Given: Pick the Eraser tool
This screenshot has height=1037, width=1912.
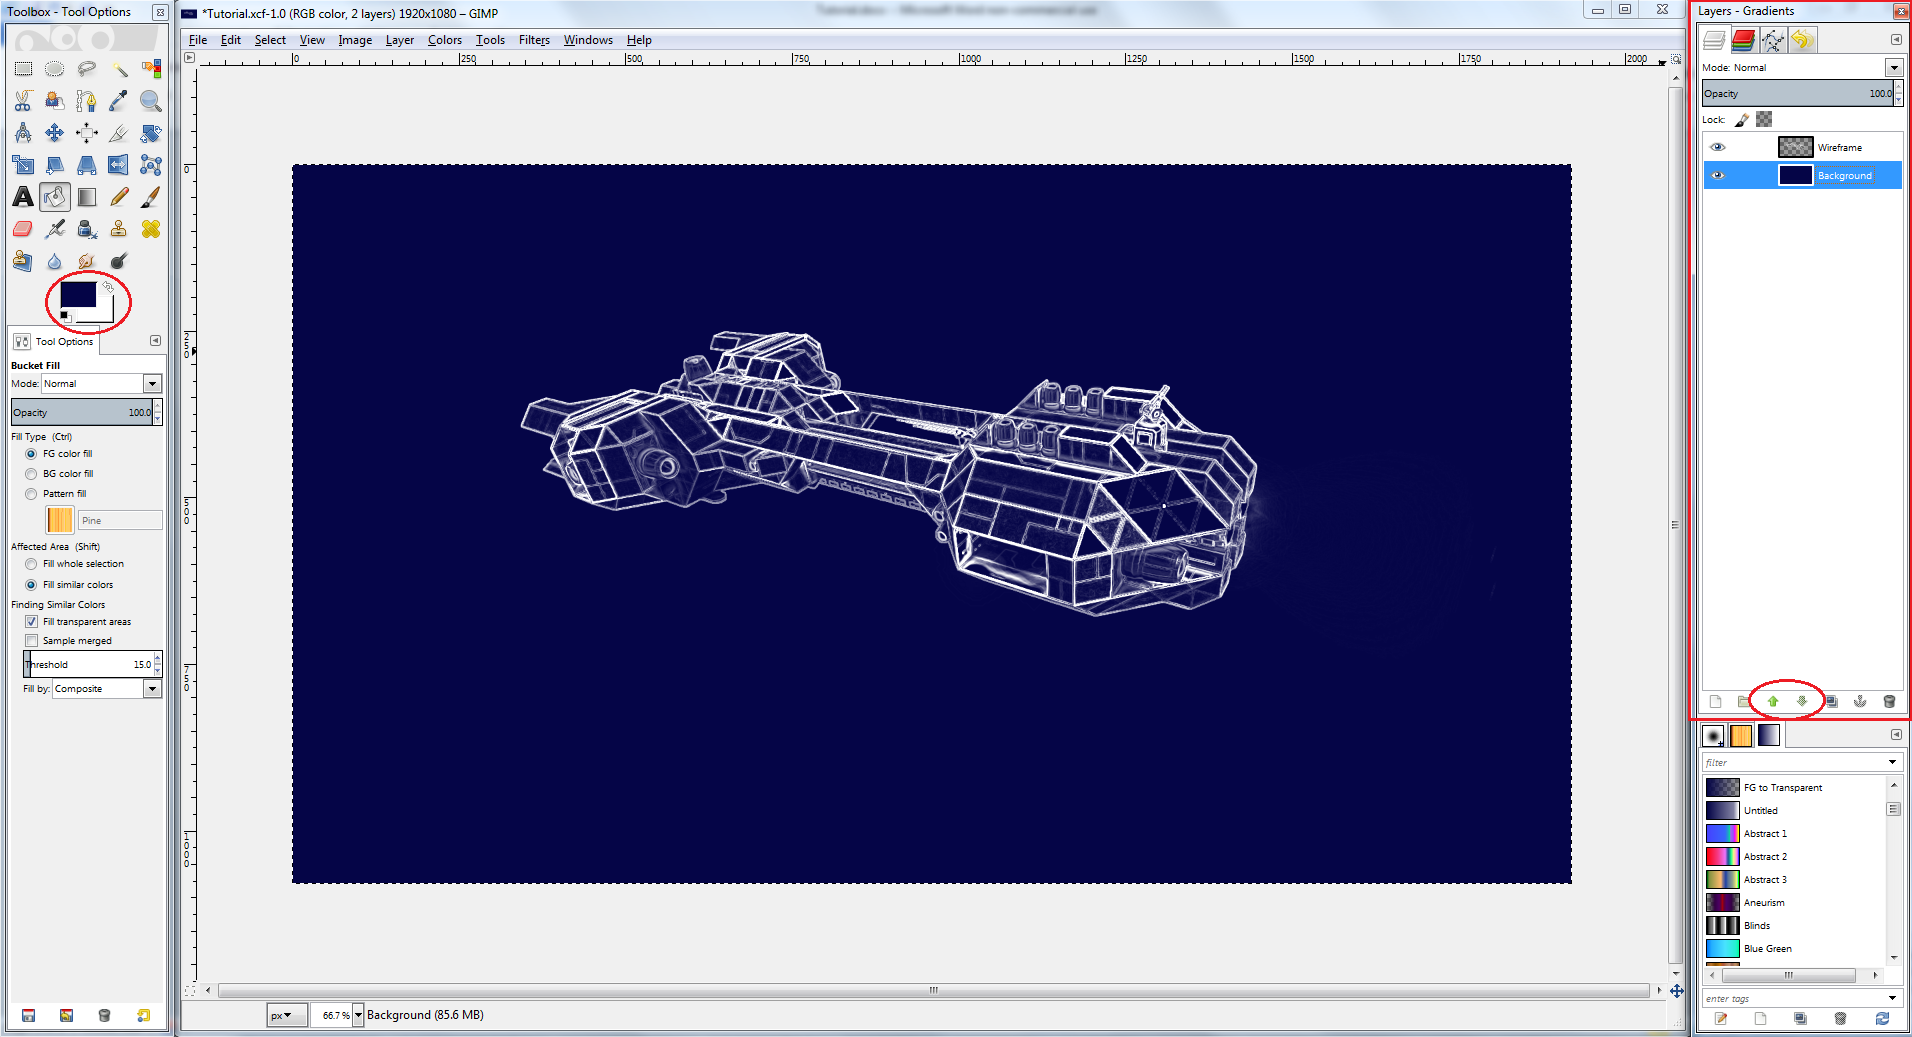Looking at the screenshot, I should pyautogui.click(x=23, y=229).
